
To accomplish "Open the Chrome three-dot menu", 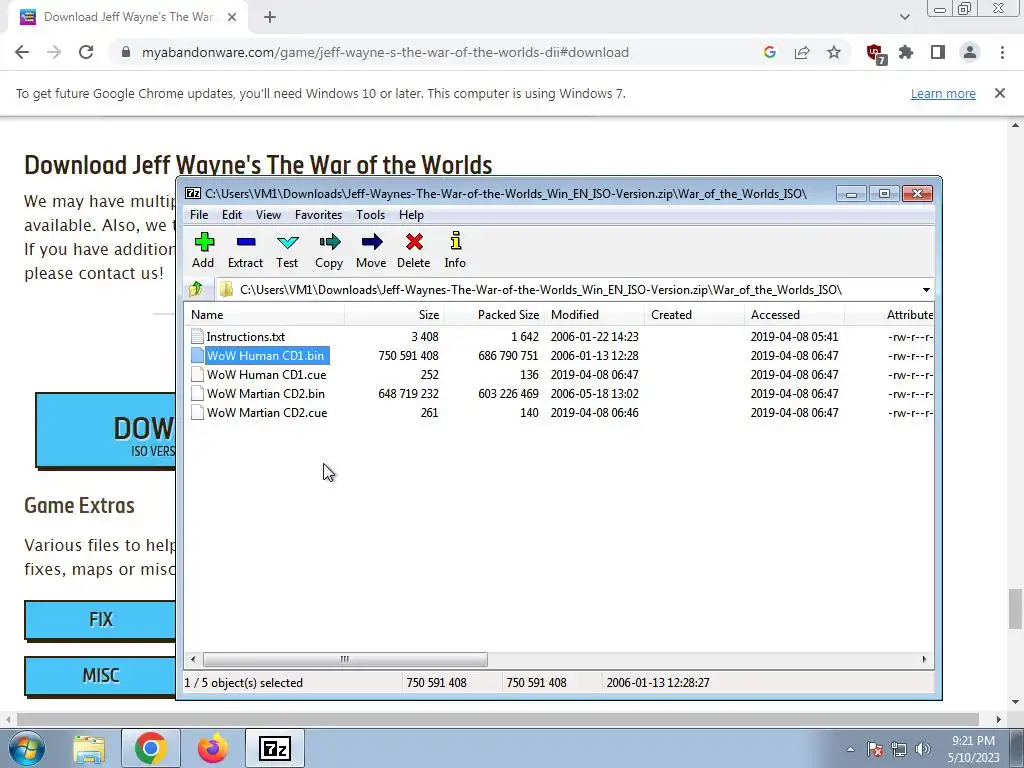I will 1002,52.
